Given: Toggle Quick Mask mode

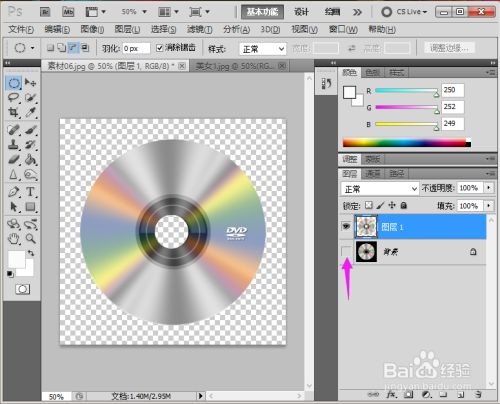Looking at the screenshot, I should pos(22,289).
